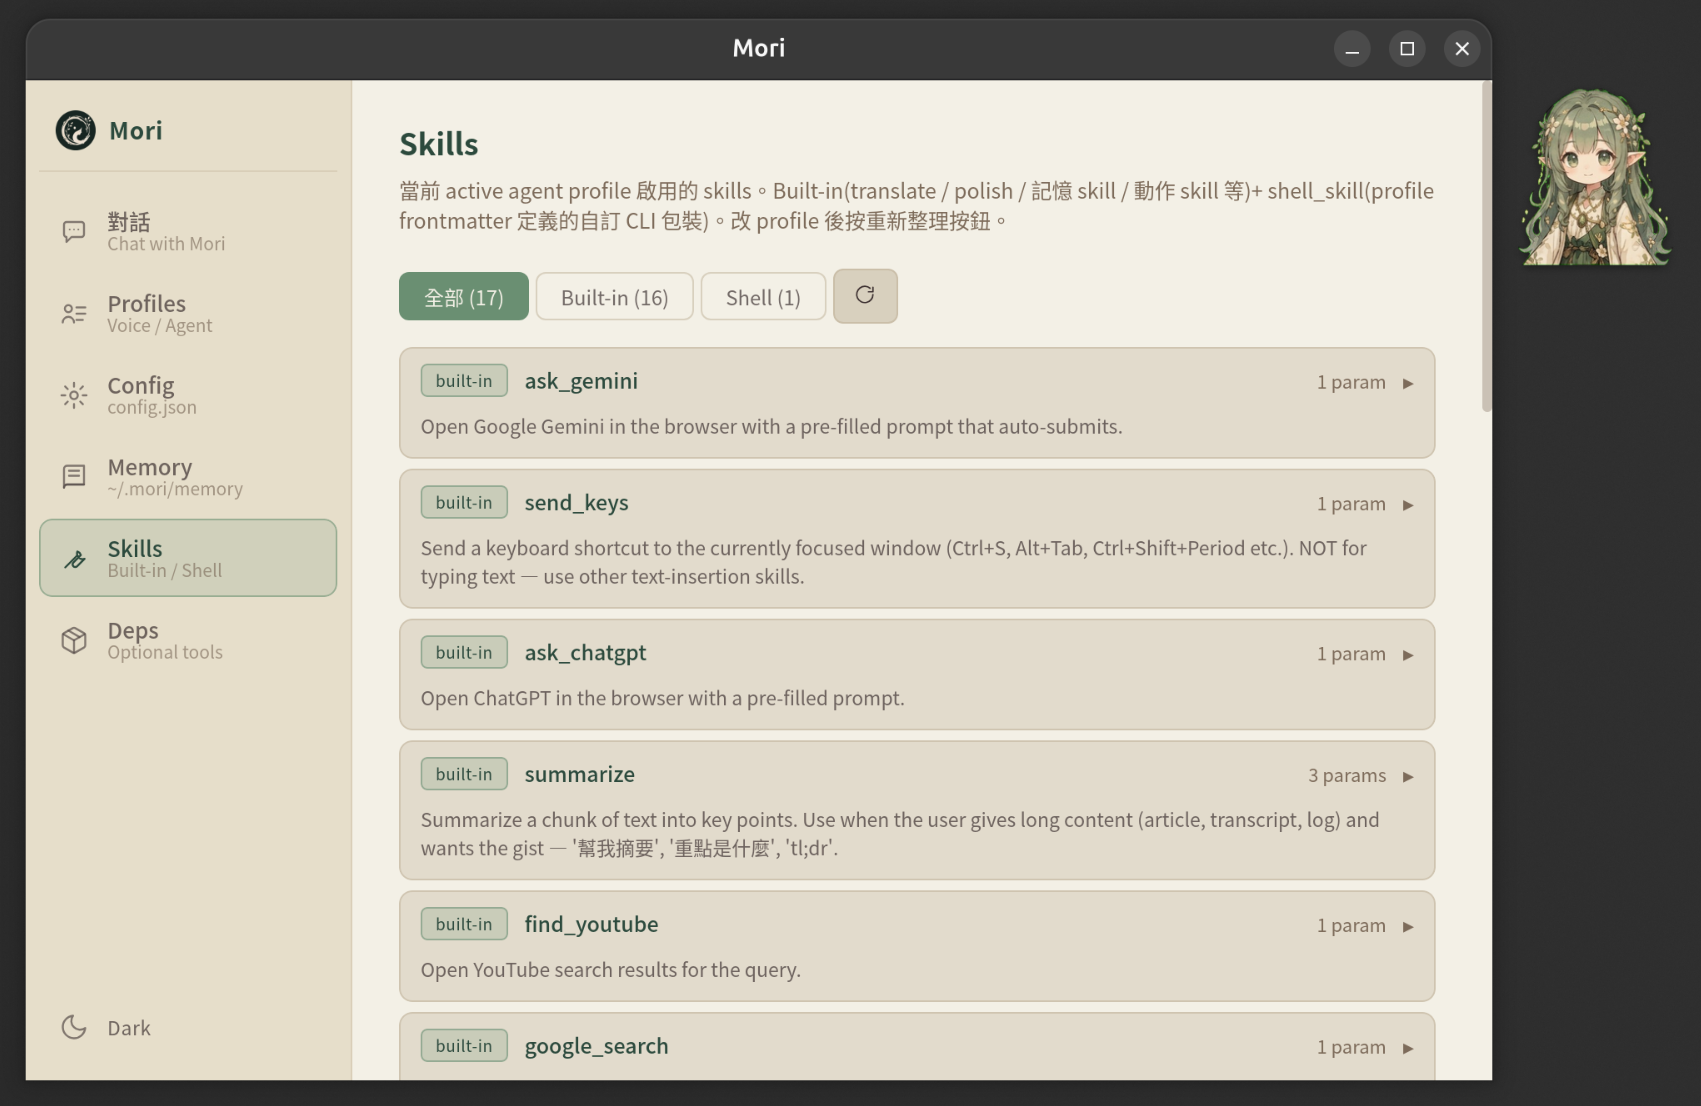Click the refresh icon button beside Shell filter
Viewport: 1701px width, 1106px height.
[x=865, y=296]
